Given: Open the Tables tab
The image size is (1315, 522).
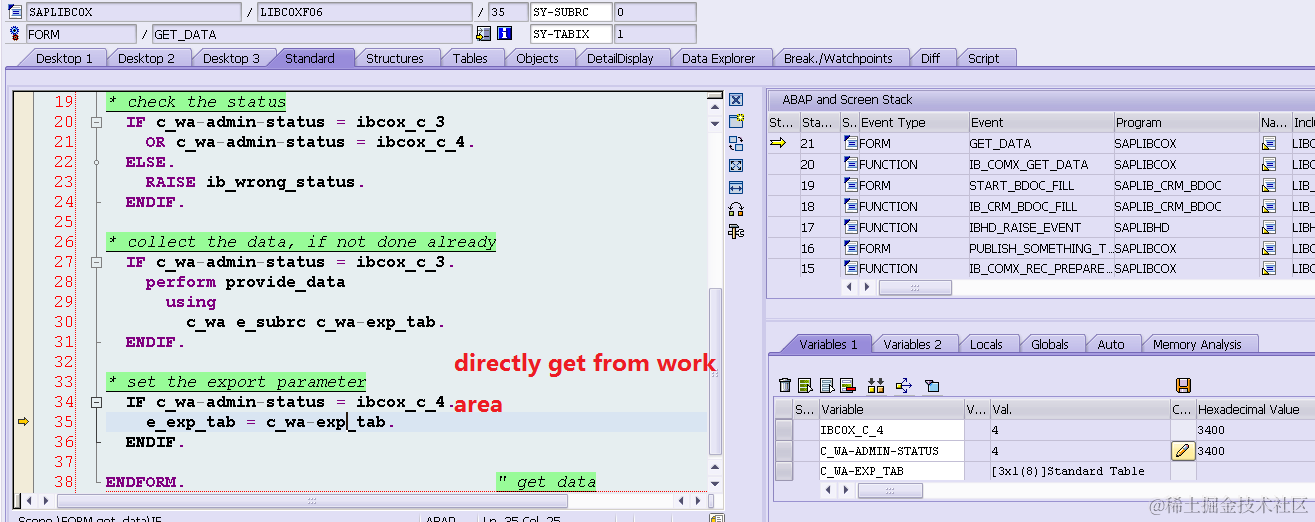Looking at the screenshot, I should click(470, 58).
